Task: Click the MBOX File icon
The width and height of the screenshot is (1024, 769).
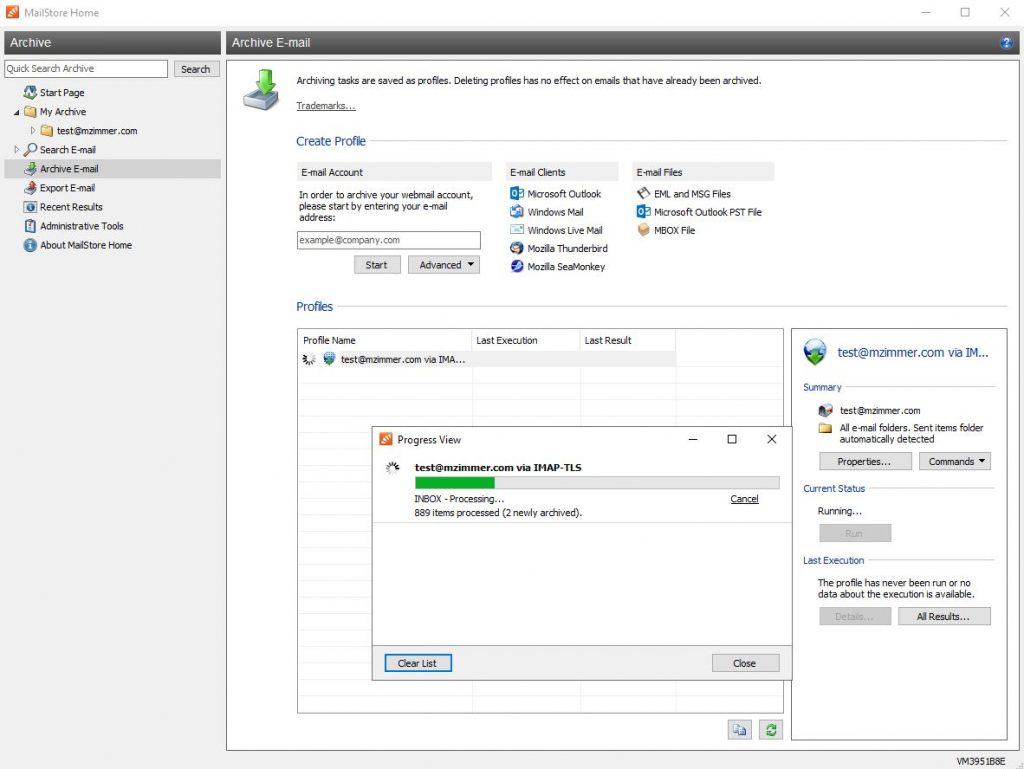Action: pyautogui.click(x=644, y=230)
